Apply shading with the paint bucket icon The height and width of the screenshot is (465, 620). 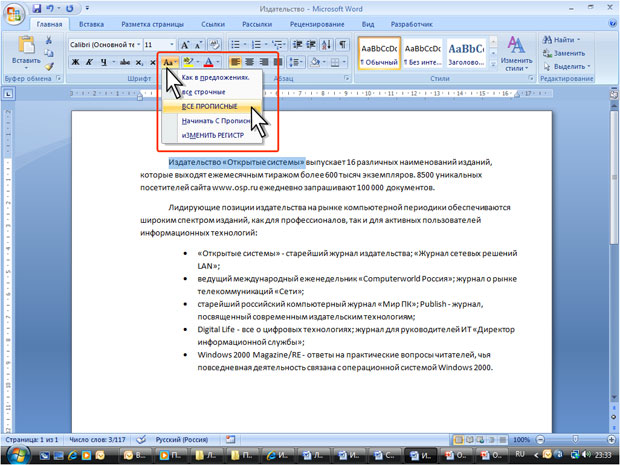(315, 62)
